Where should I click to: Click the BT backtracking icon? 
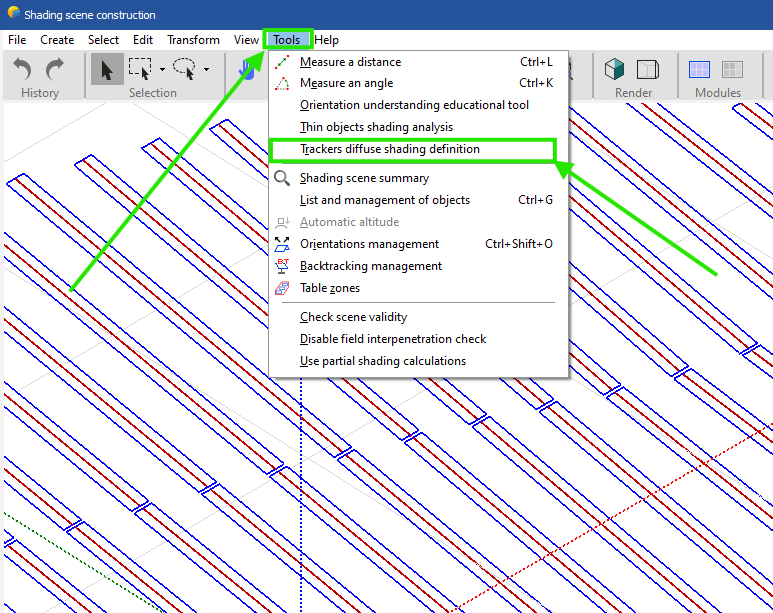click(282, 266)
